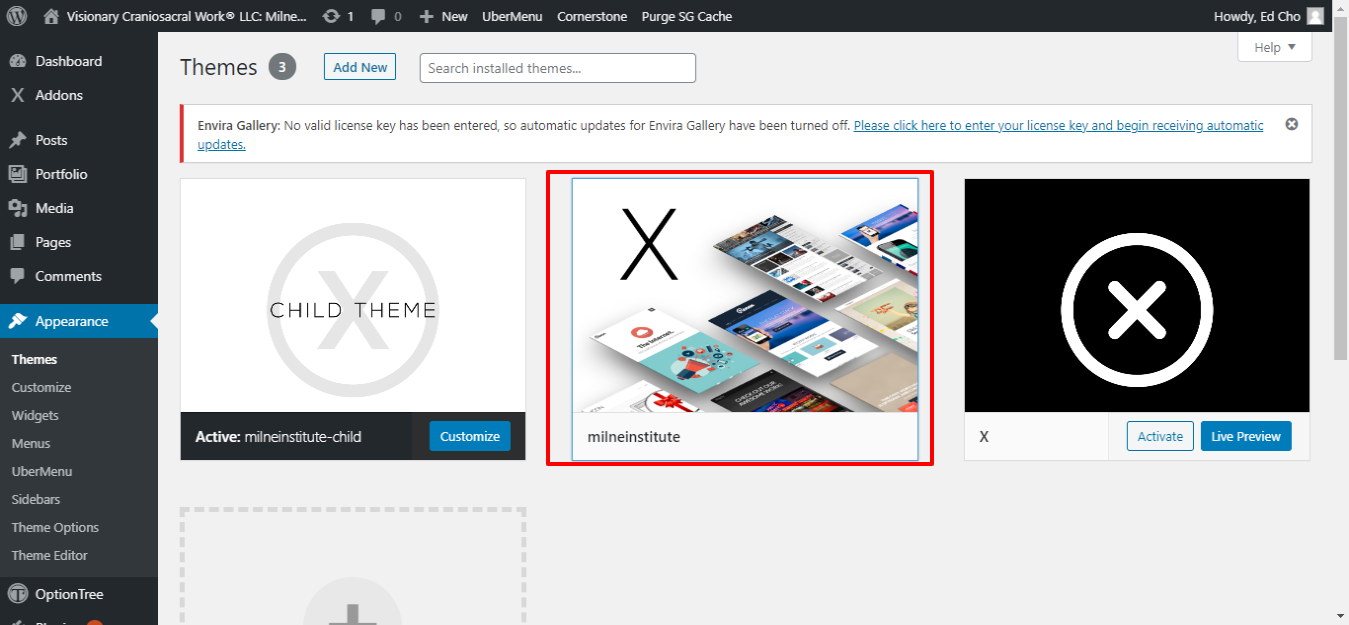1349x625 pixels.
Task: Click the user avatar in admin bar
Action: click(1315, 16)
